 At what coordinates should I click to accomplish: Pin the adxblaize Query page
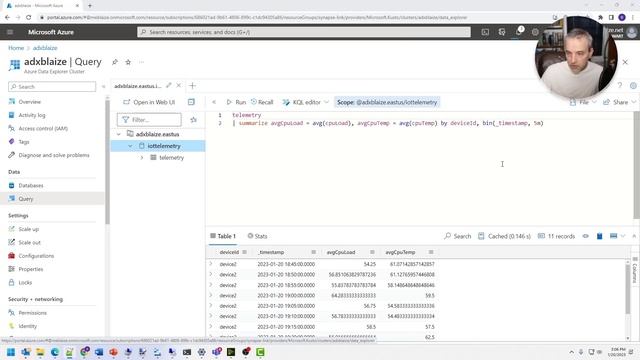point(115,62)
